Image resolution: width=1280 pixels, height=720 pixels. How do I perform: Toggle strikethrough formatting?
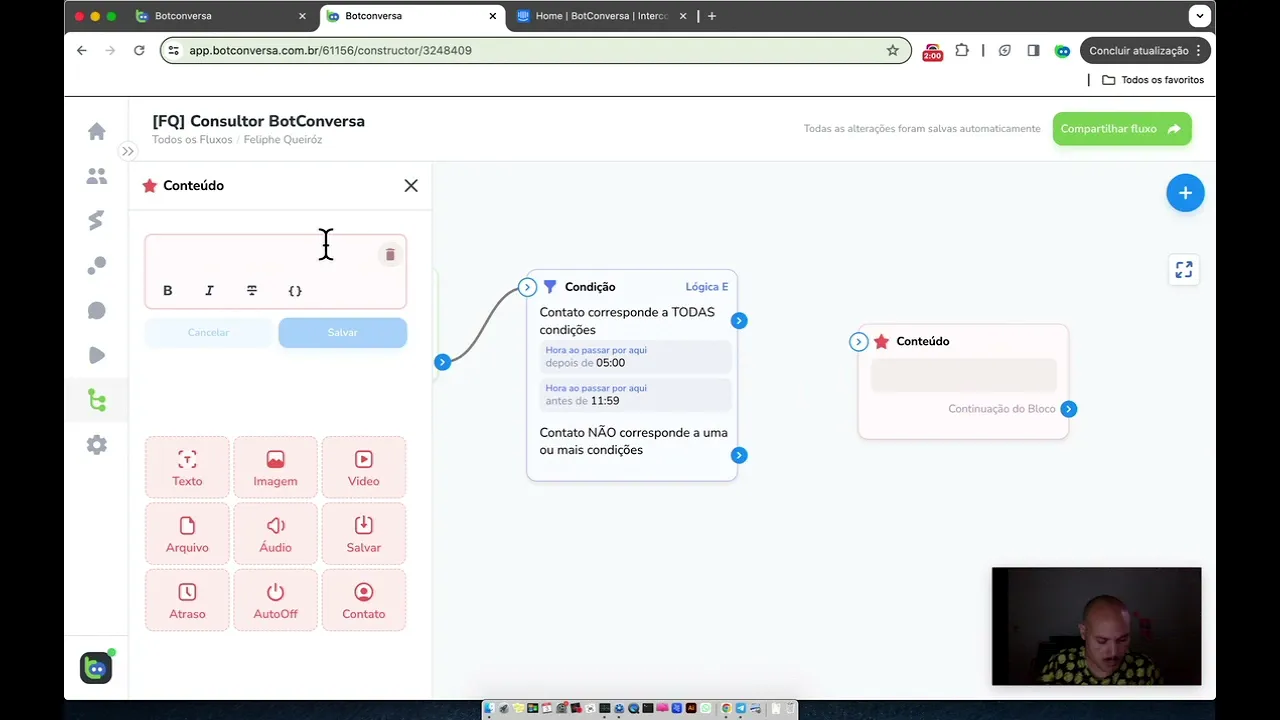(x=252, y=291)
